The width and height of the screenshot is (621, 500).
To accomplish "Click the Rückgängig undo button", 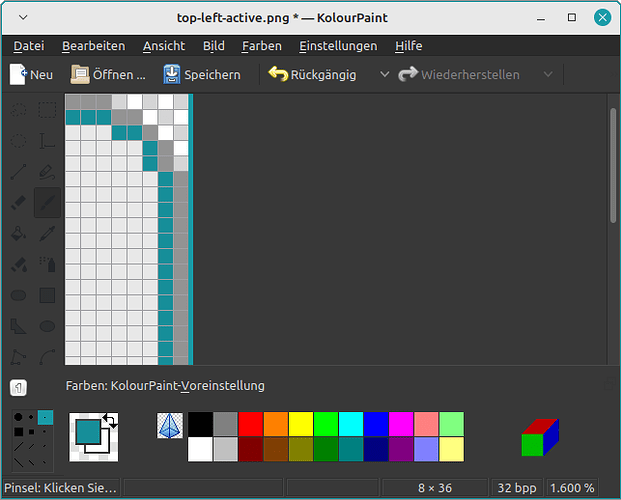I will pyautogui.click(x=312, y=74).
